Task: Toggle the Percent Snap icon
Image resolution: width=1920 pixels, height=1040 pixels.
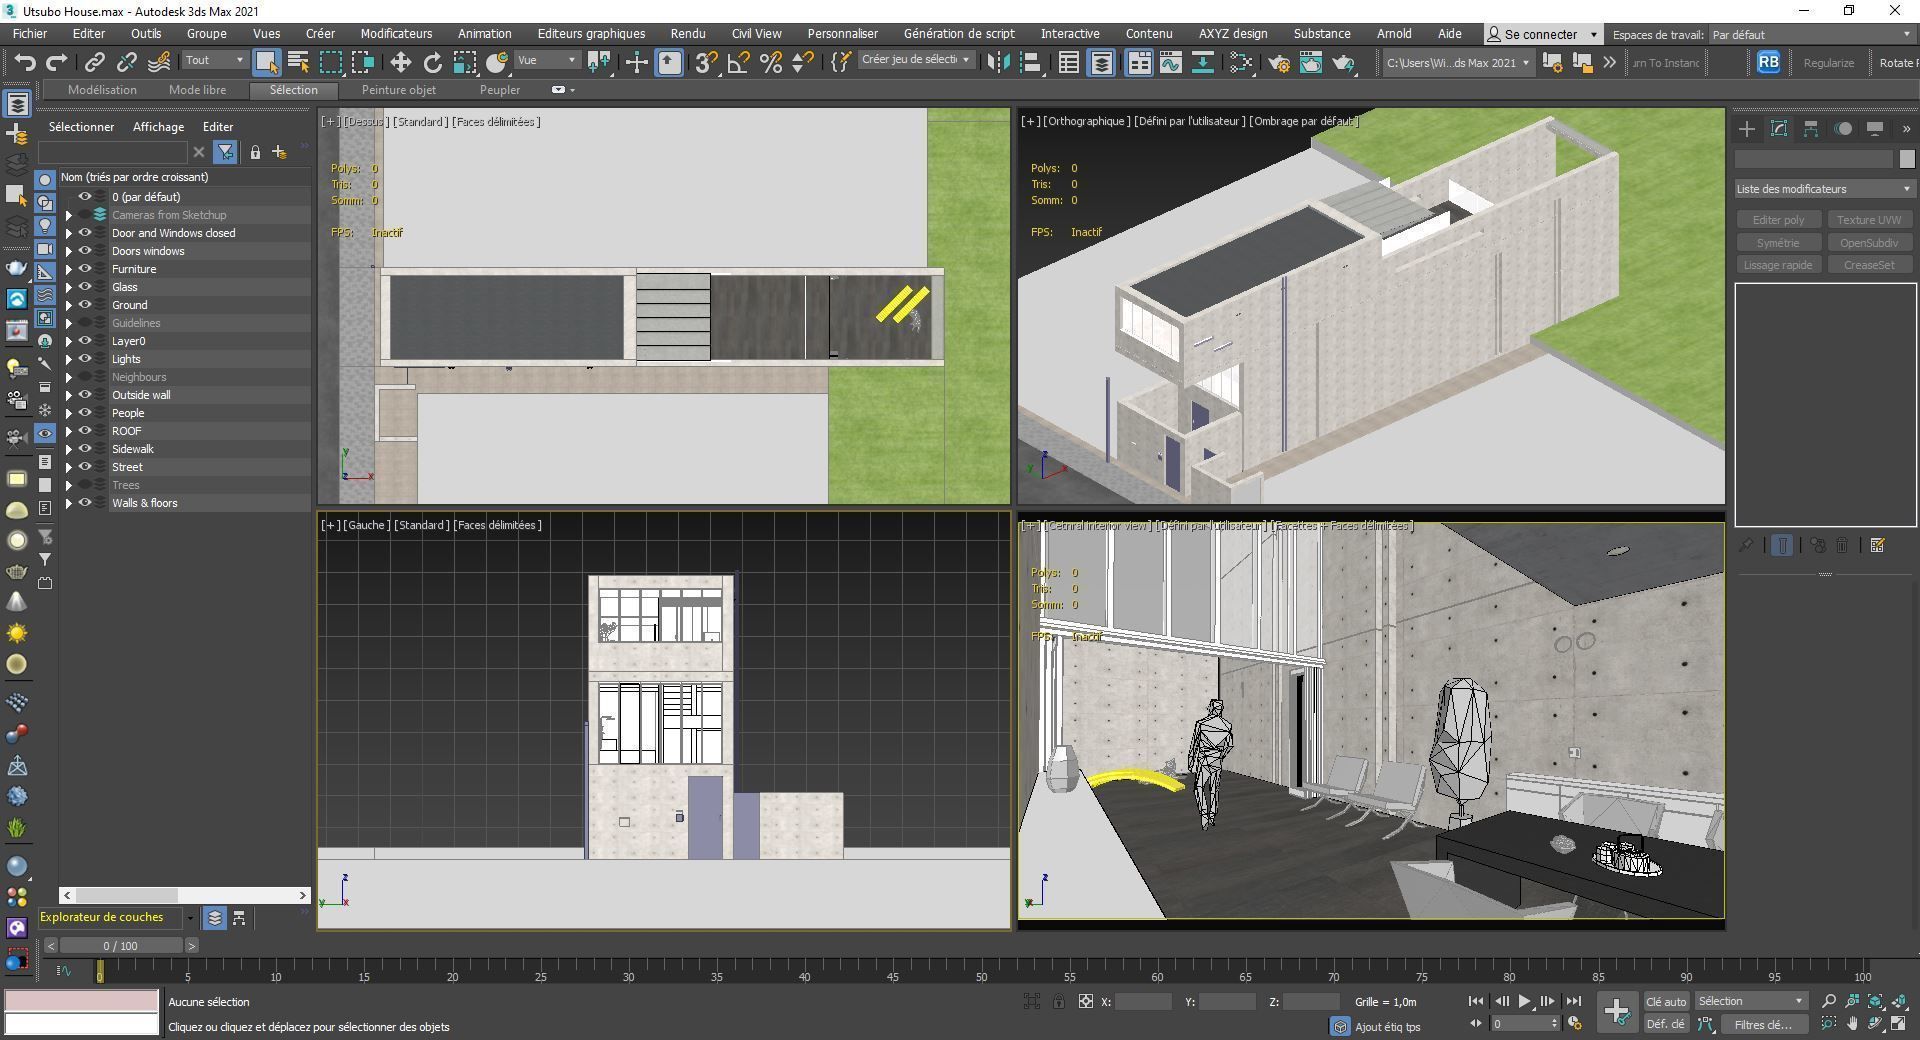Action: 770,62
